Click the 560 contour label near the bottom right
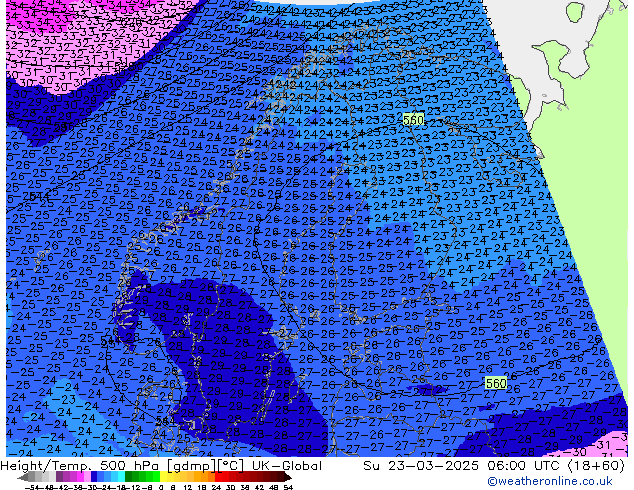The height and width of the screenshot is (490, 634). pyautogui.click(x=496, y=383)
